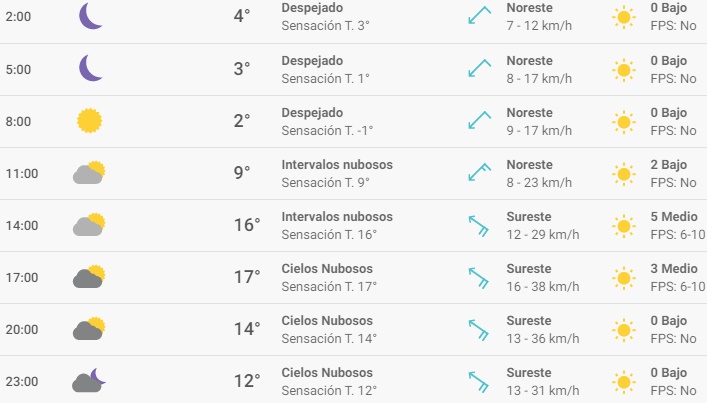Click 'Cielos Nubosos' description at 20:00
This screenshot has height=403, width=707.
[327, 321]
